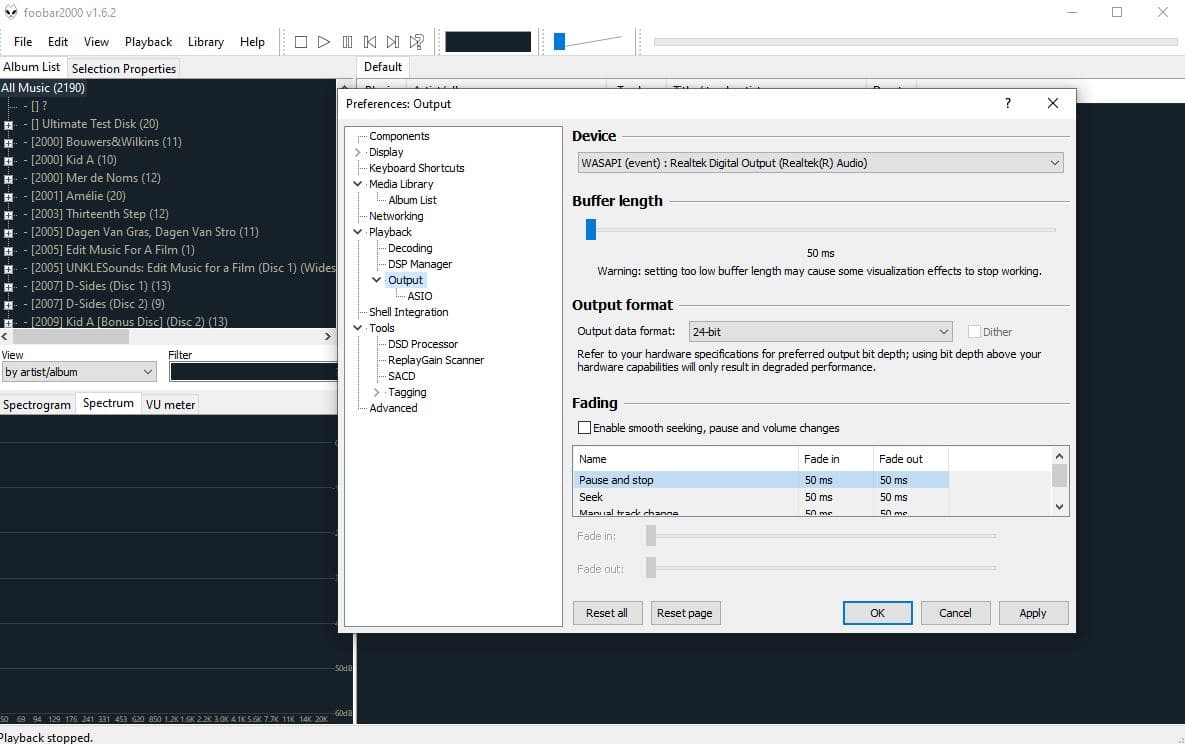Expand the Ultimate Test Disk album node
The image size is (1185, 744).
click(x=8, y=125)
